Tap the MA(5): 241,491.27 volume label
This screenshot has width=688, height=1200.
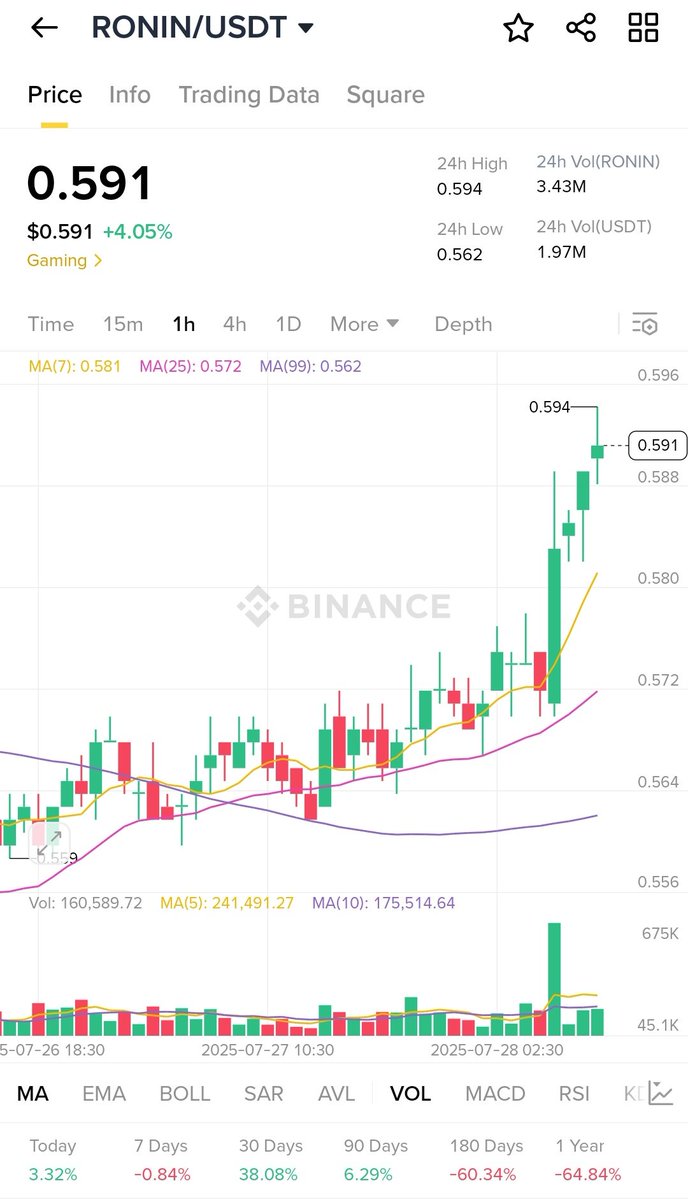click(x=225, y=903)
